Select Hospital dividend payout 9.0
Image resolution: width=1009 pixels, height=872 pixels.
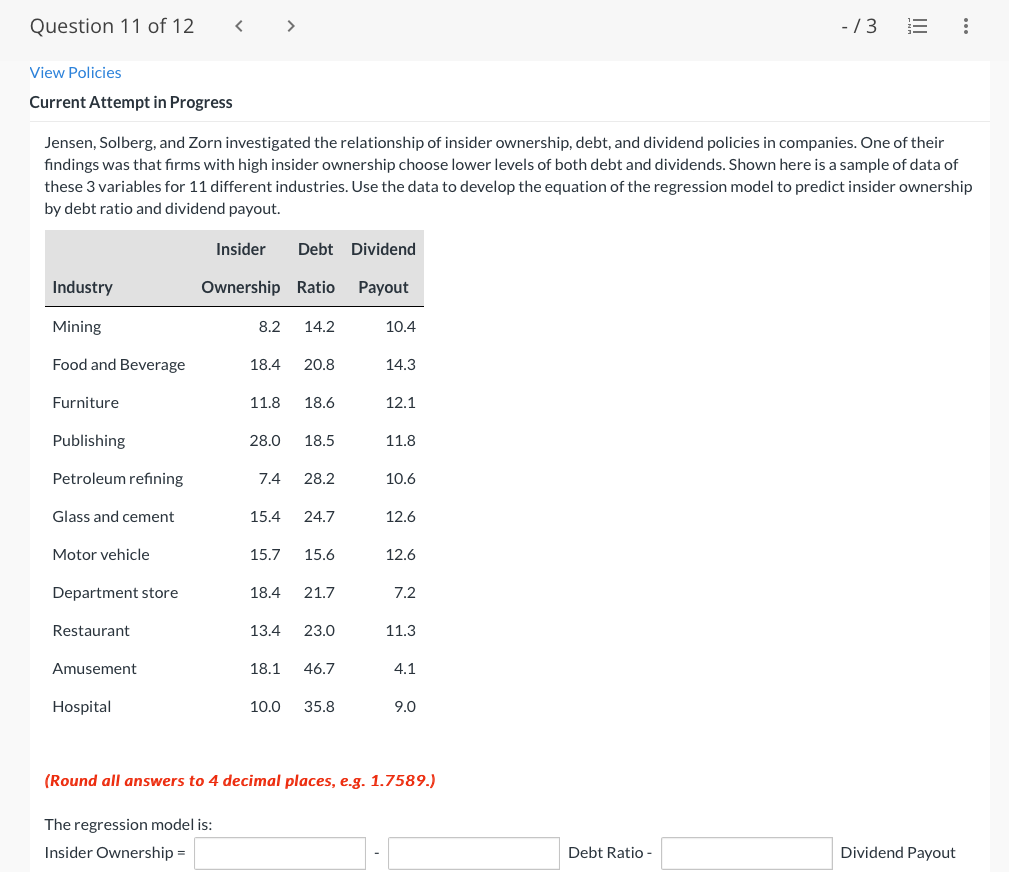pyautogui.click(x=405, y=706)
